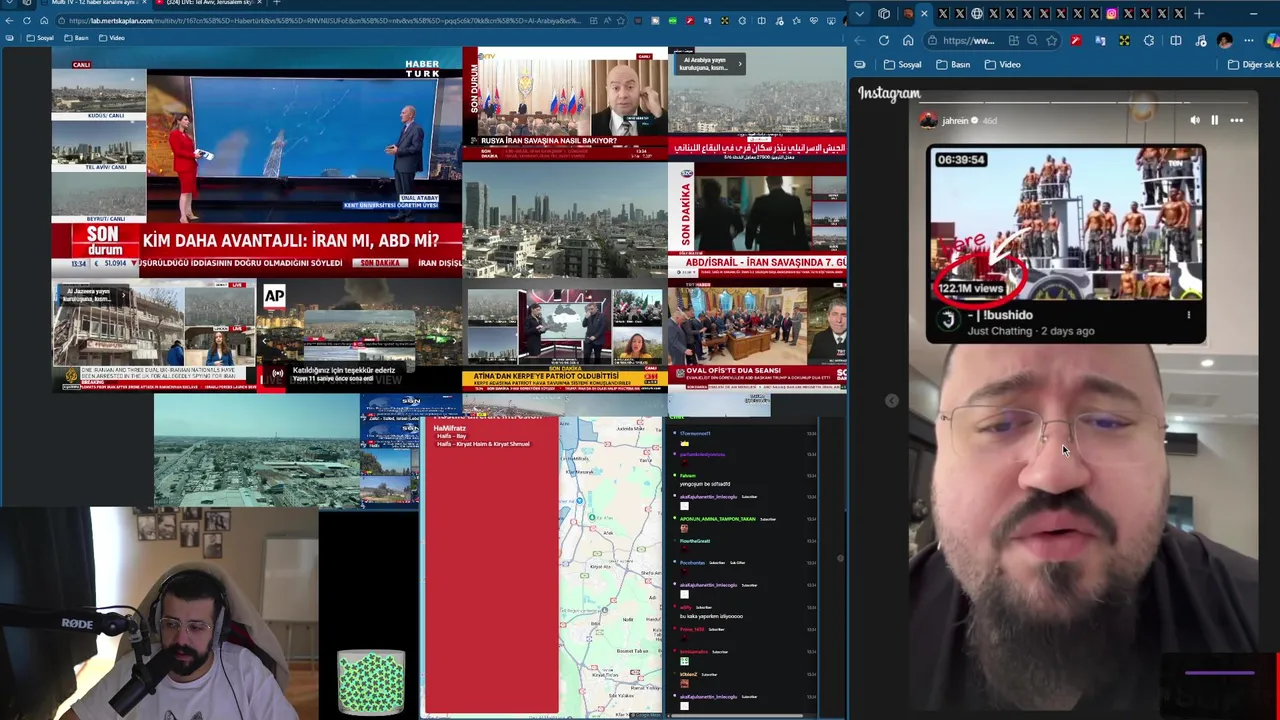Toggle split screen in right browser

coord(1176,41)
